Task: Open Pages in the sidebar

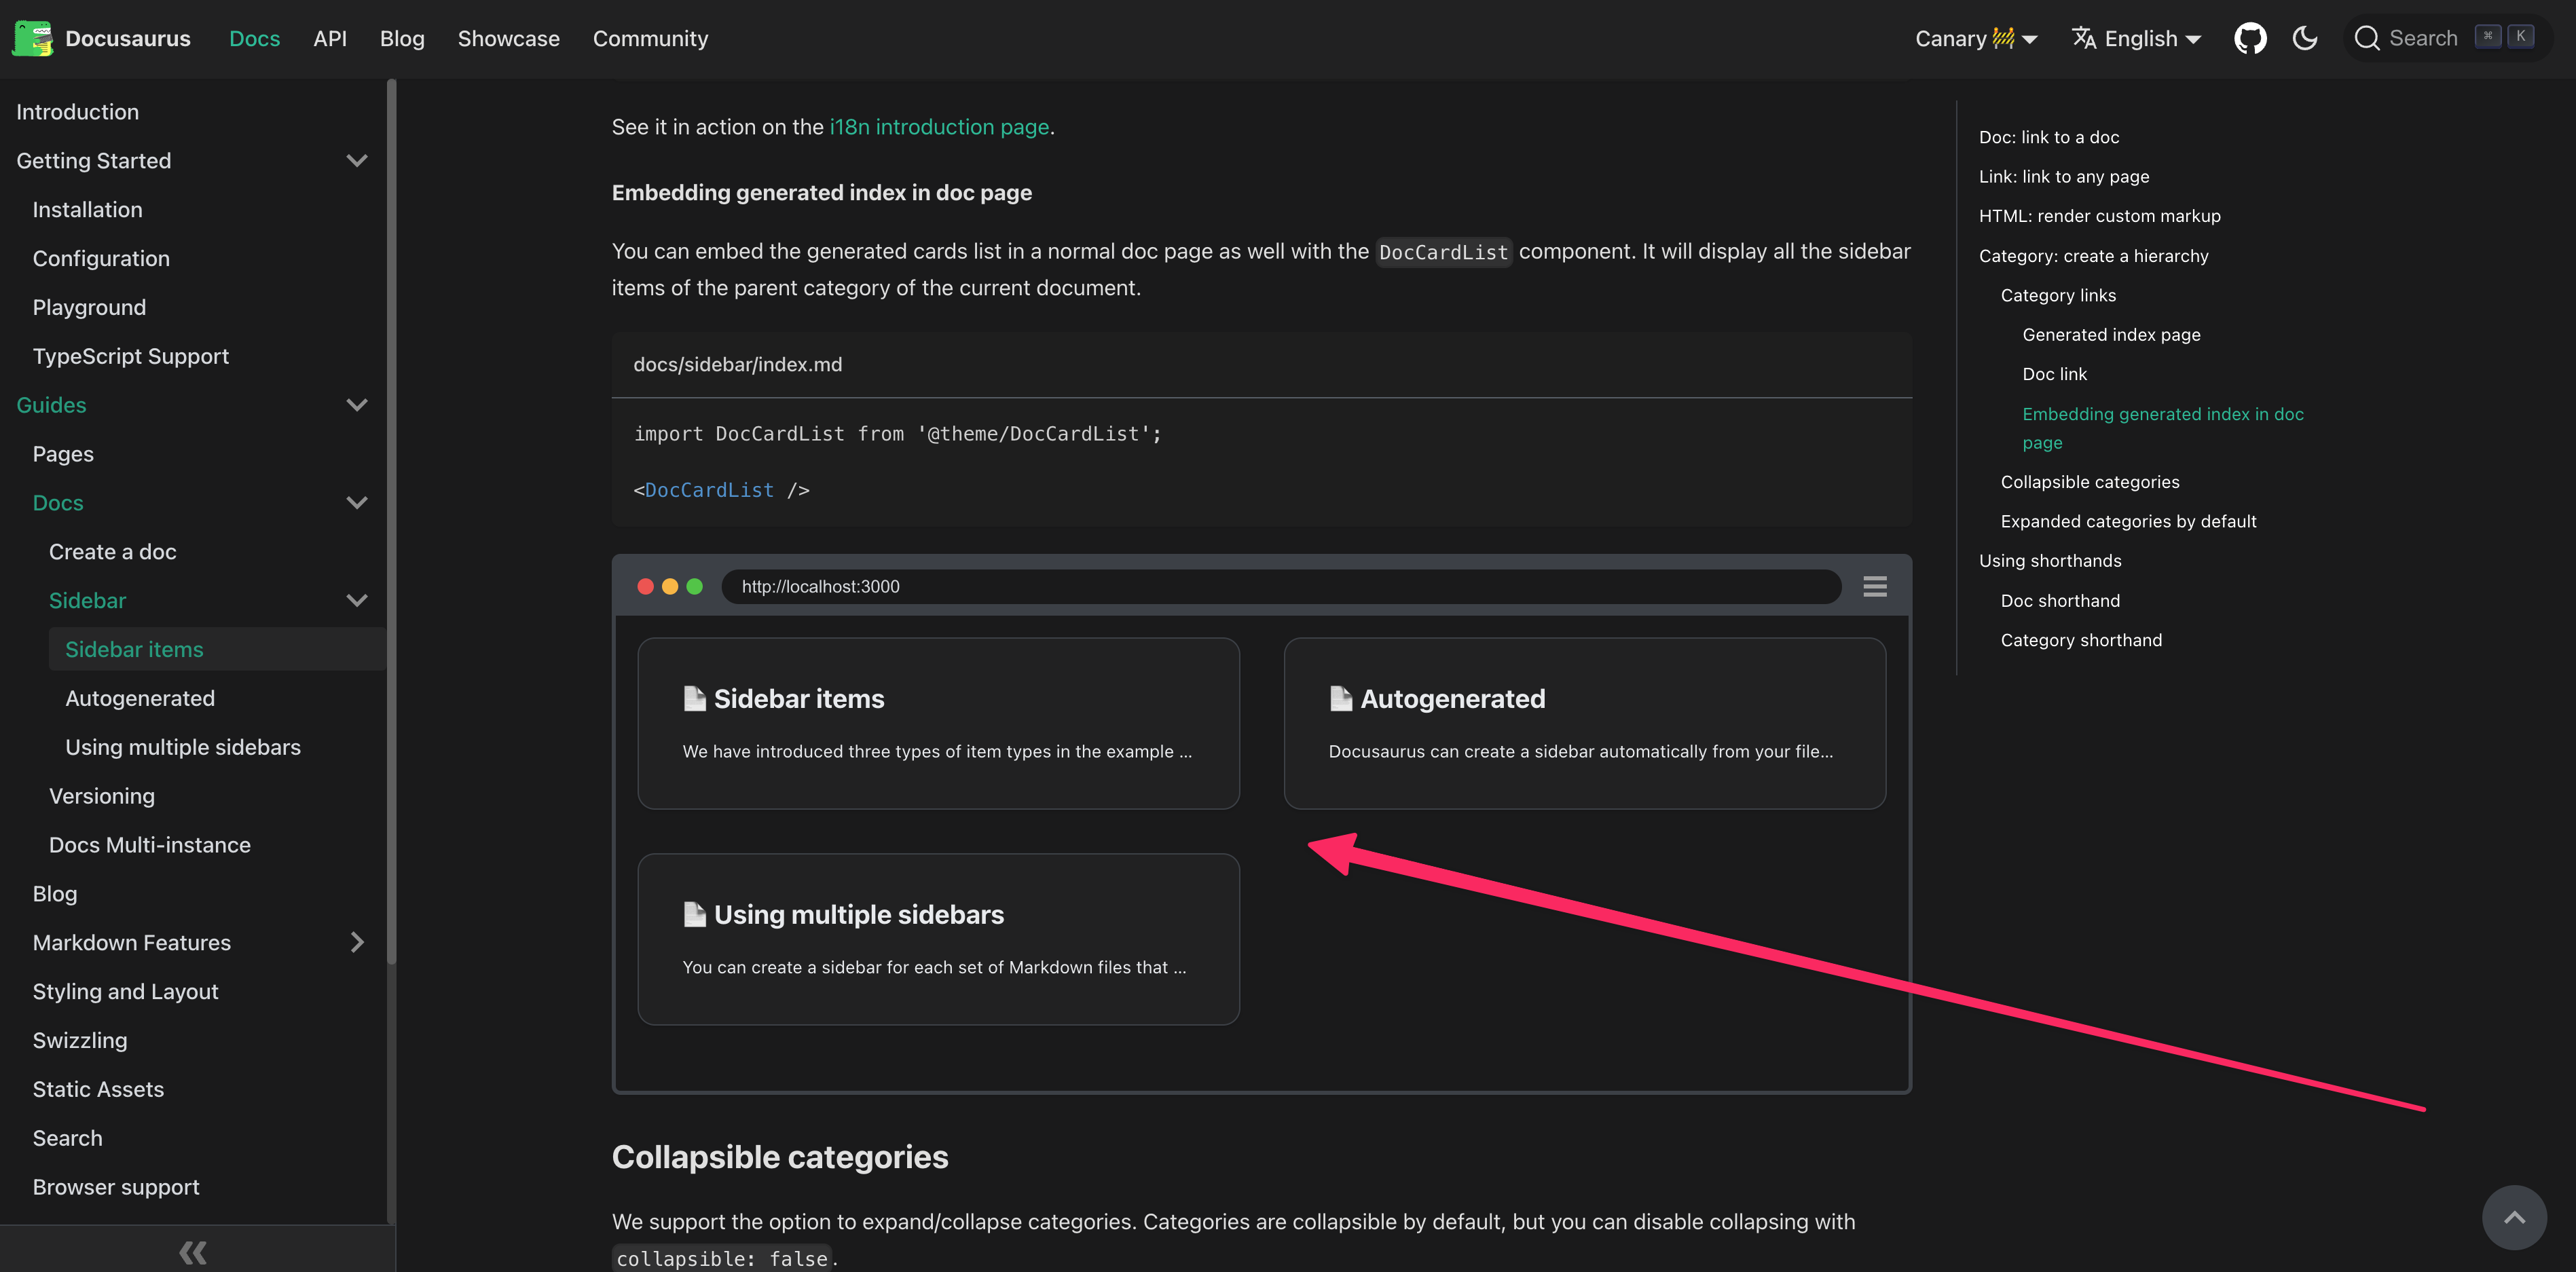Action: coord(63,454)
